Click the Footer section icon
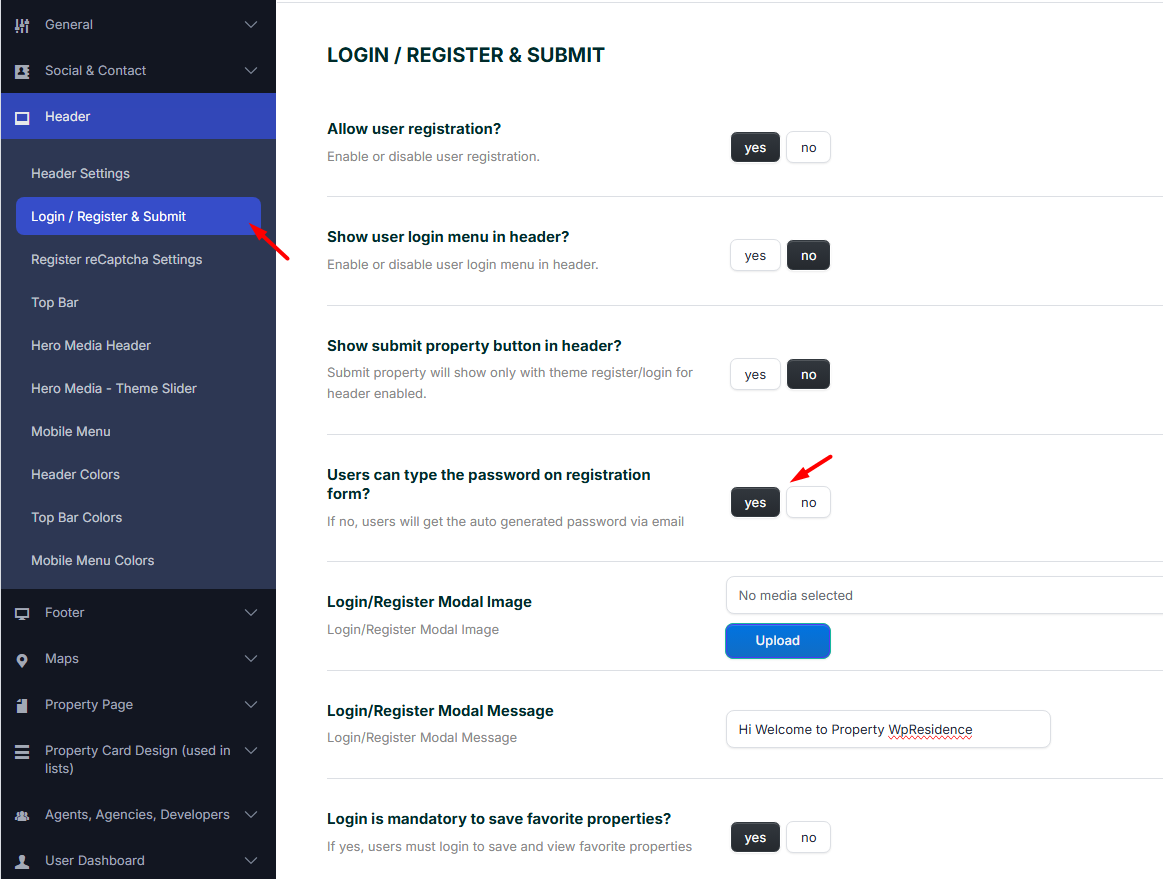The height and width of the screenshot is (879, 1163). click(x=22, y=613)
